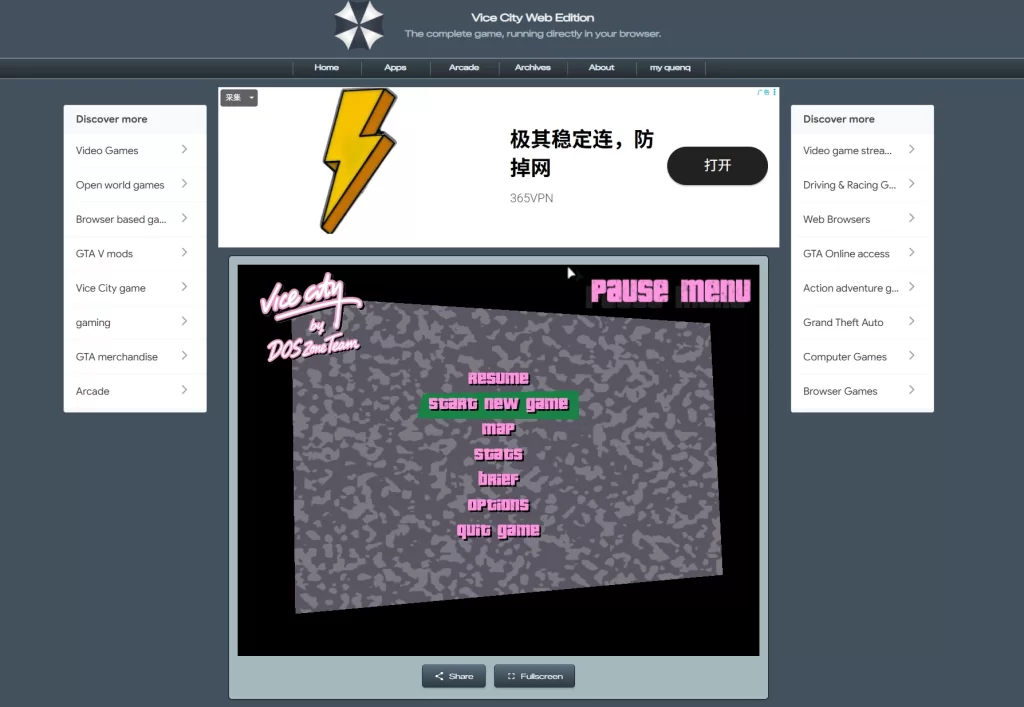Open the GTA merchandise link
Screen dimensions: 1024x707
coord(117,356)
